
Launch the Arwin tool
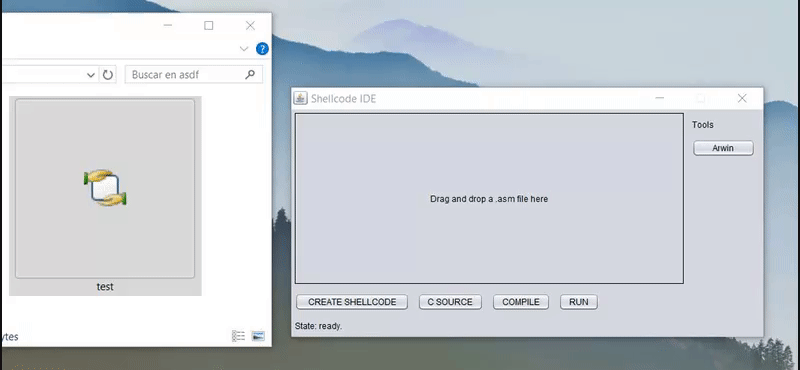click(x=723, y=149)
